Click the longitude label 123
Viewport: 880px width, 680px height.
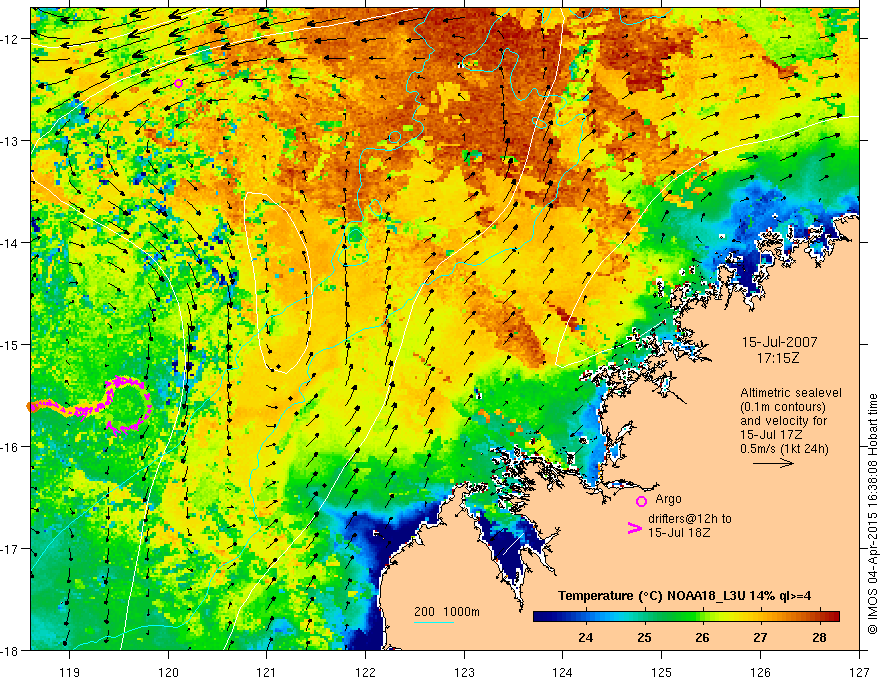click(464, 672)
